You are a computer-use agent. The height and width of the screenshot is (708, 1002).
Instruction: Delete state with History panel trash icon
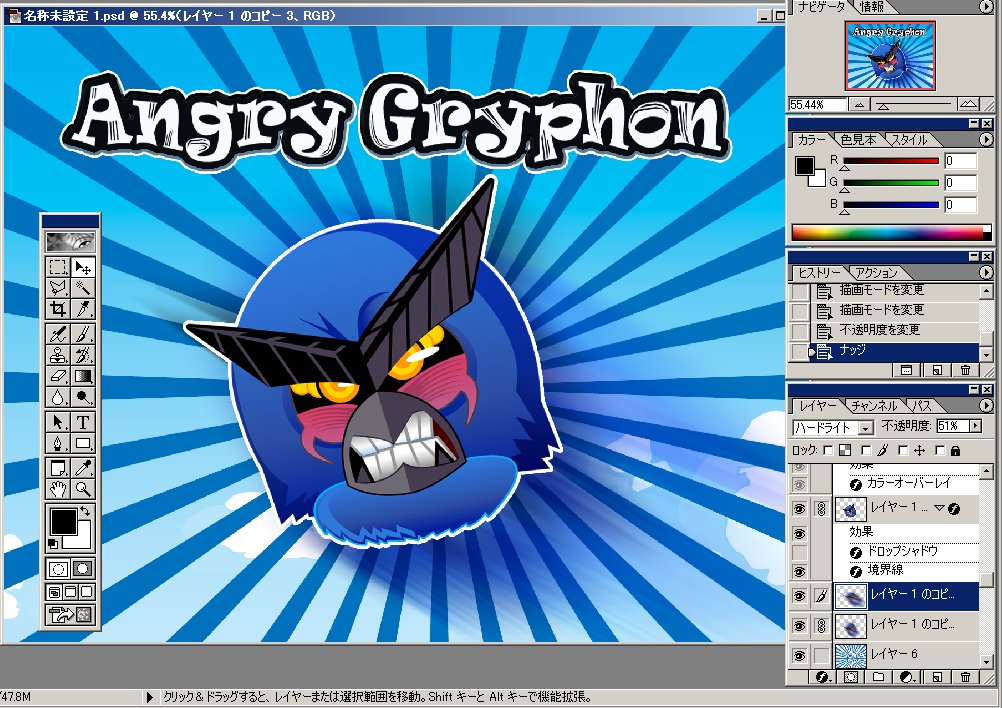tap(965, 370)
